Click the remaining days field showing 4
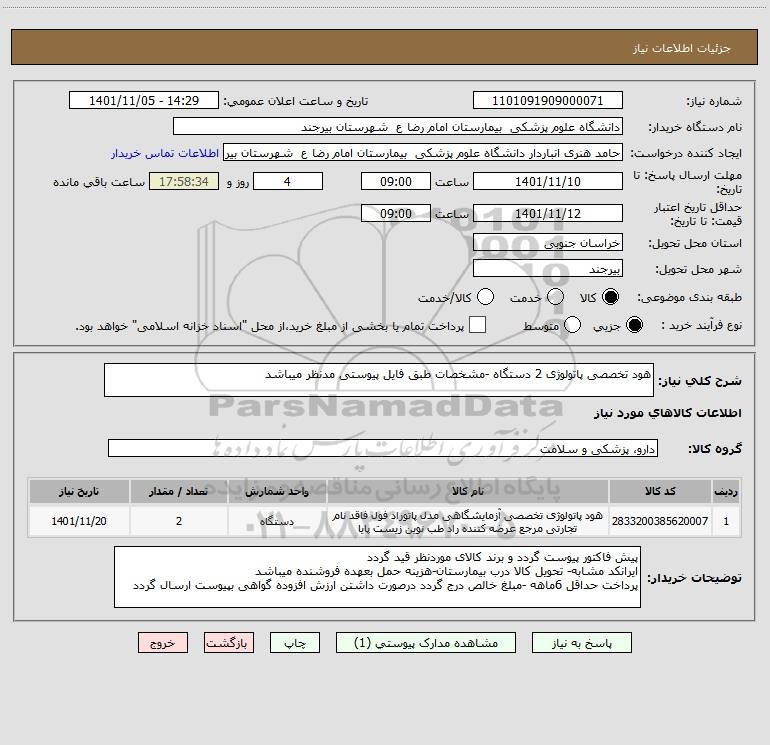Image resolution: width=770 pixels, height=745 pixels. click(x=288, y=181)
